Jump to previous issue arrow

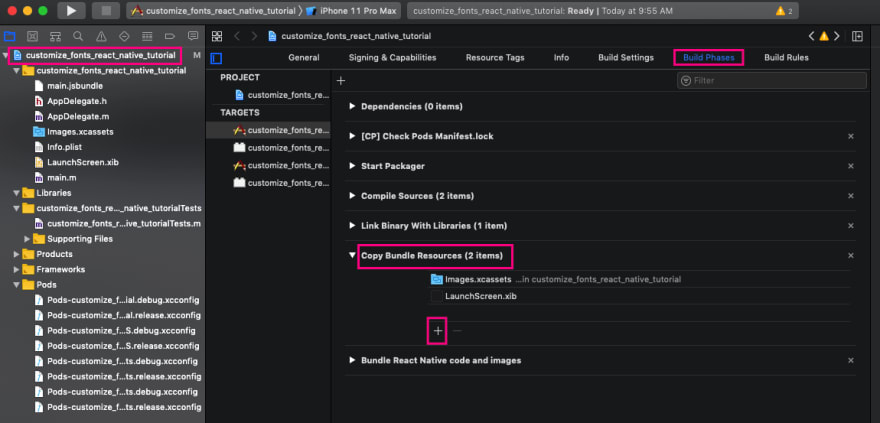tap(811, 36)
